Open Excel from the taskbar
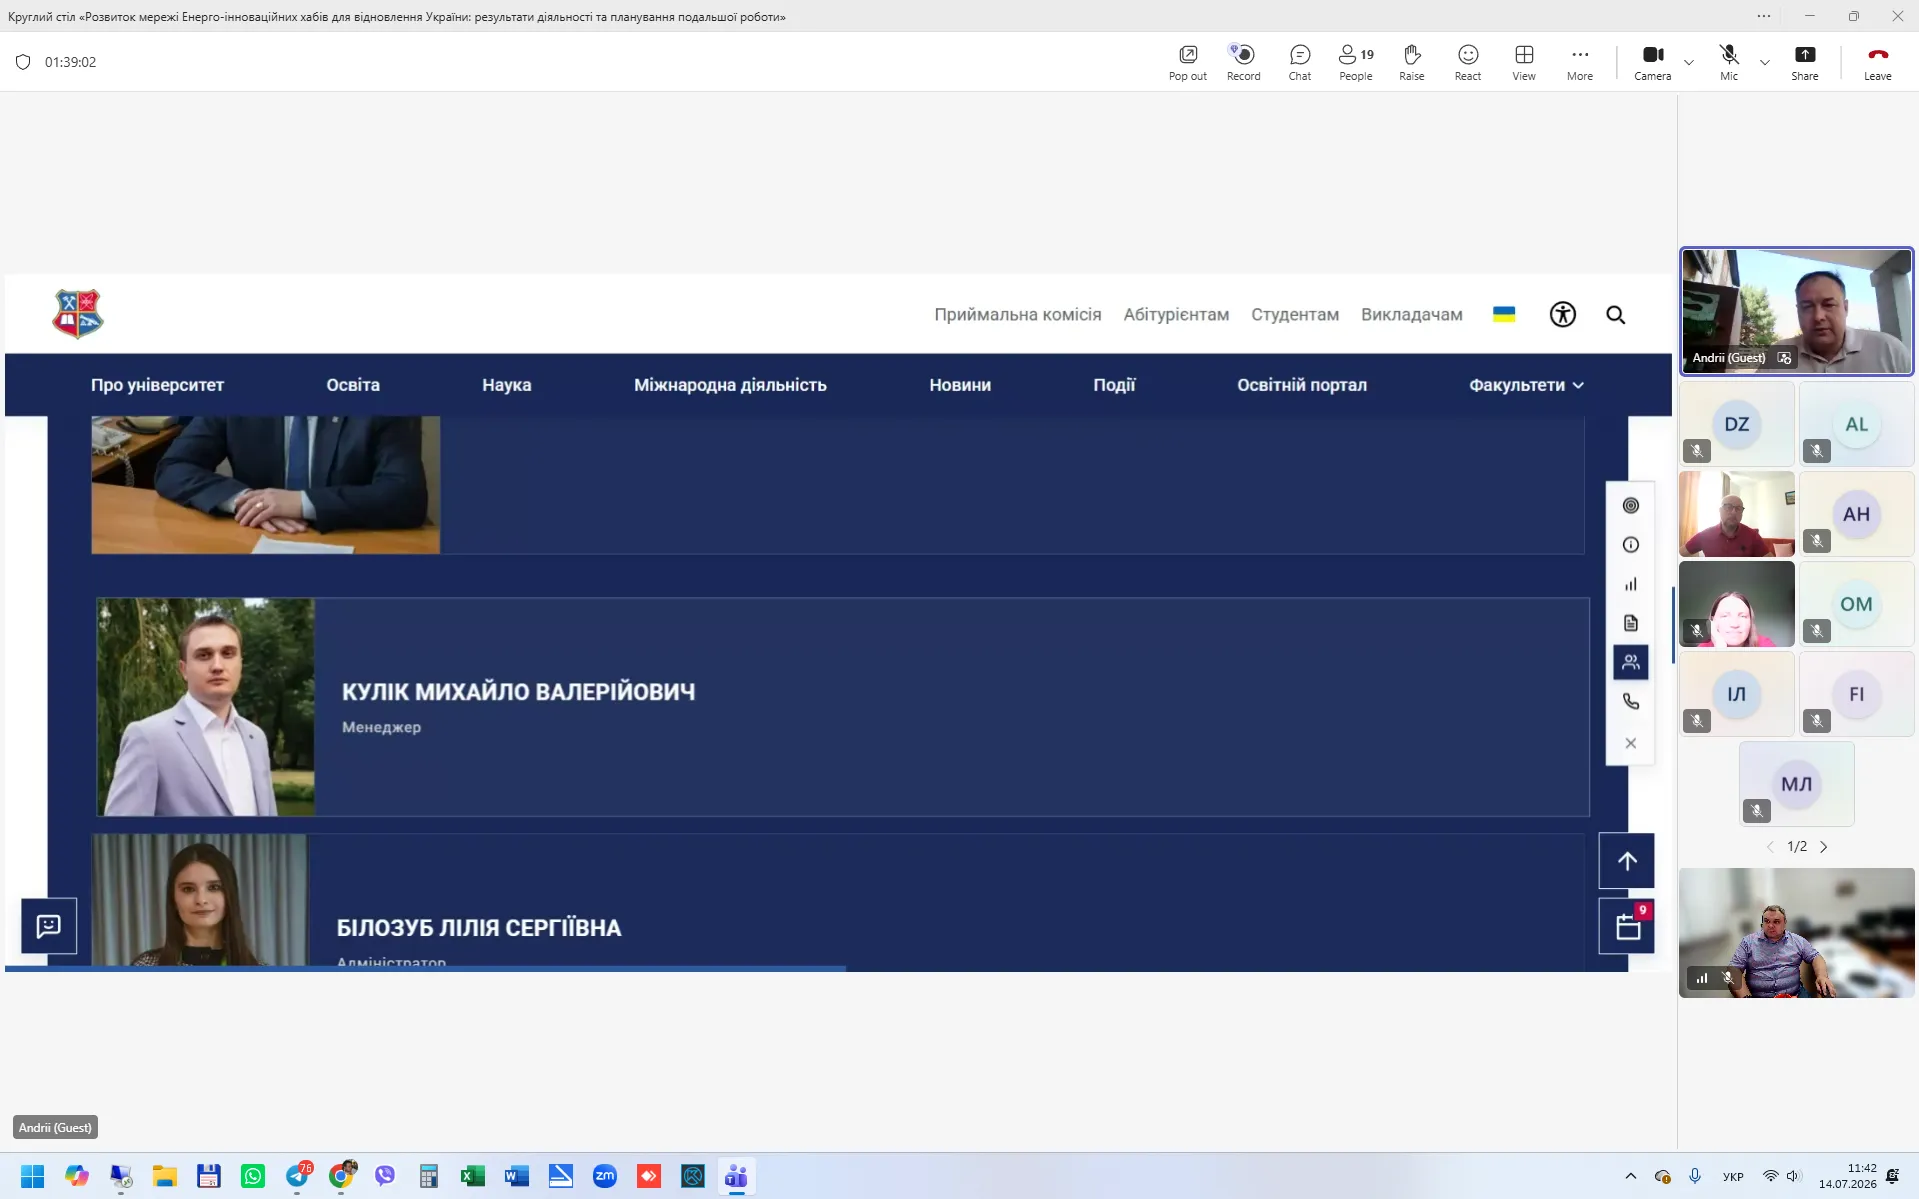Image resolution: width=1919 pixels, height=1199 pixels. 472,1176
